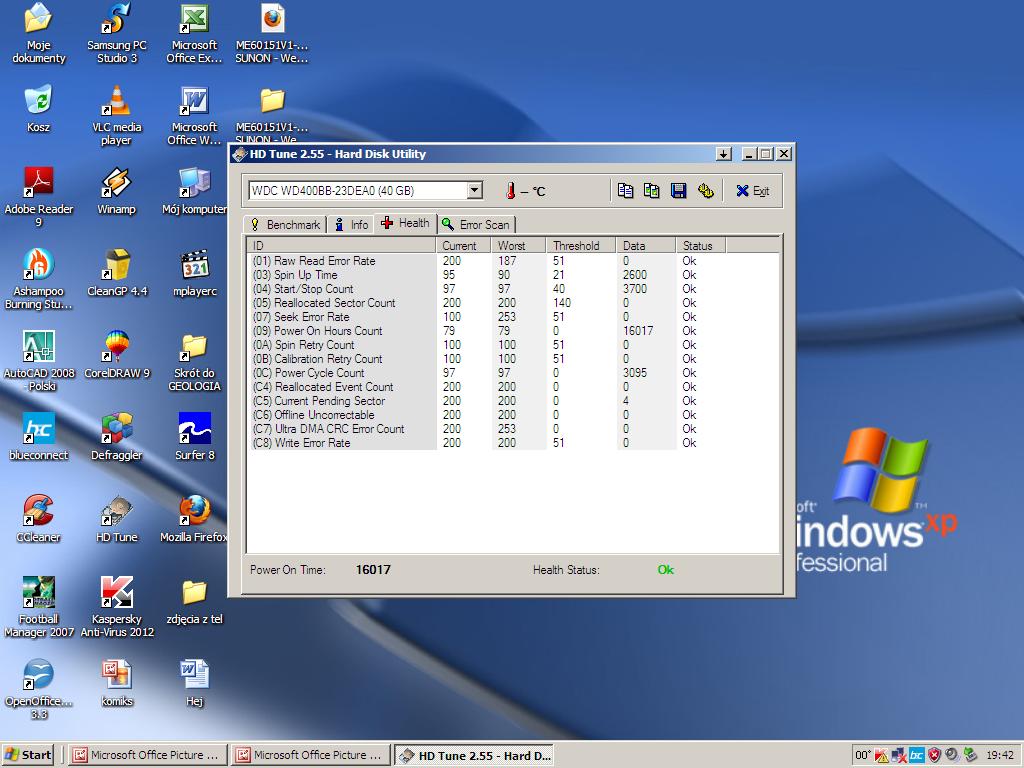Launch VLC media player shortcut
Image resolution: width=1024 pixels, height=768 pixels.
click(x=116, y=115)
